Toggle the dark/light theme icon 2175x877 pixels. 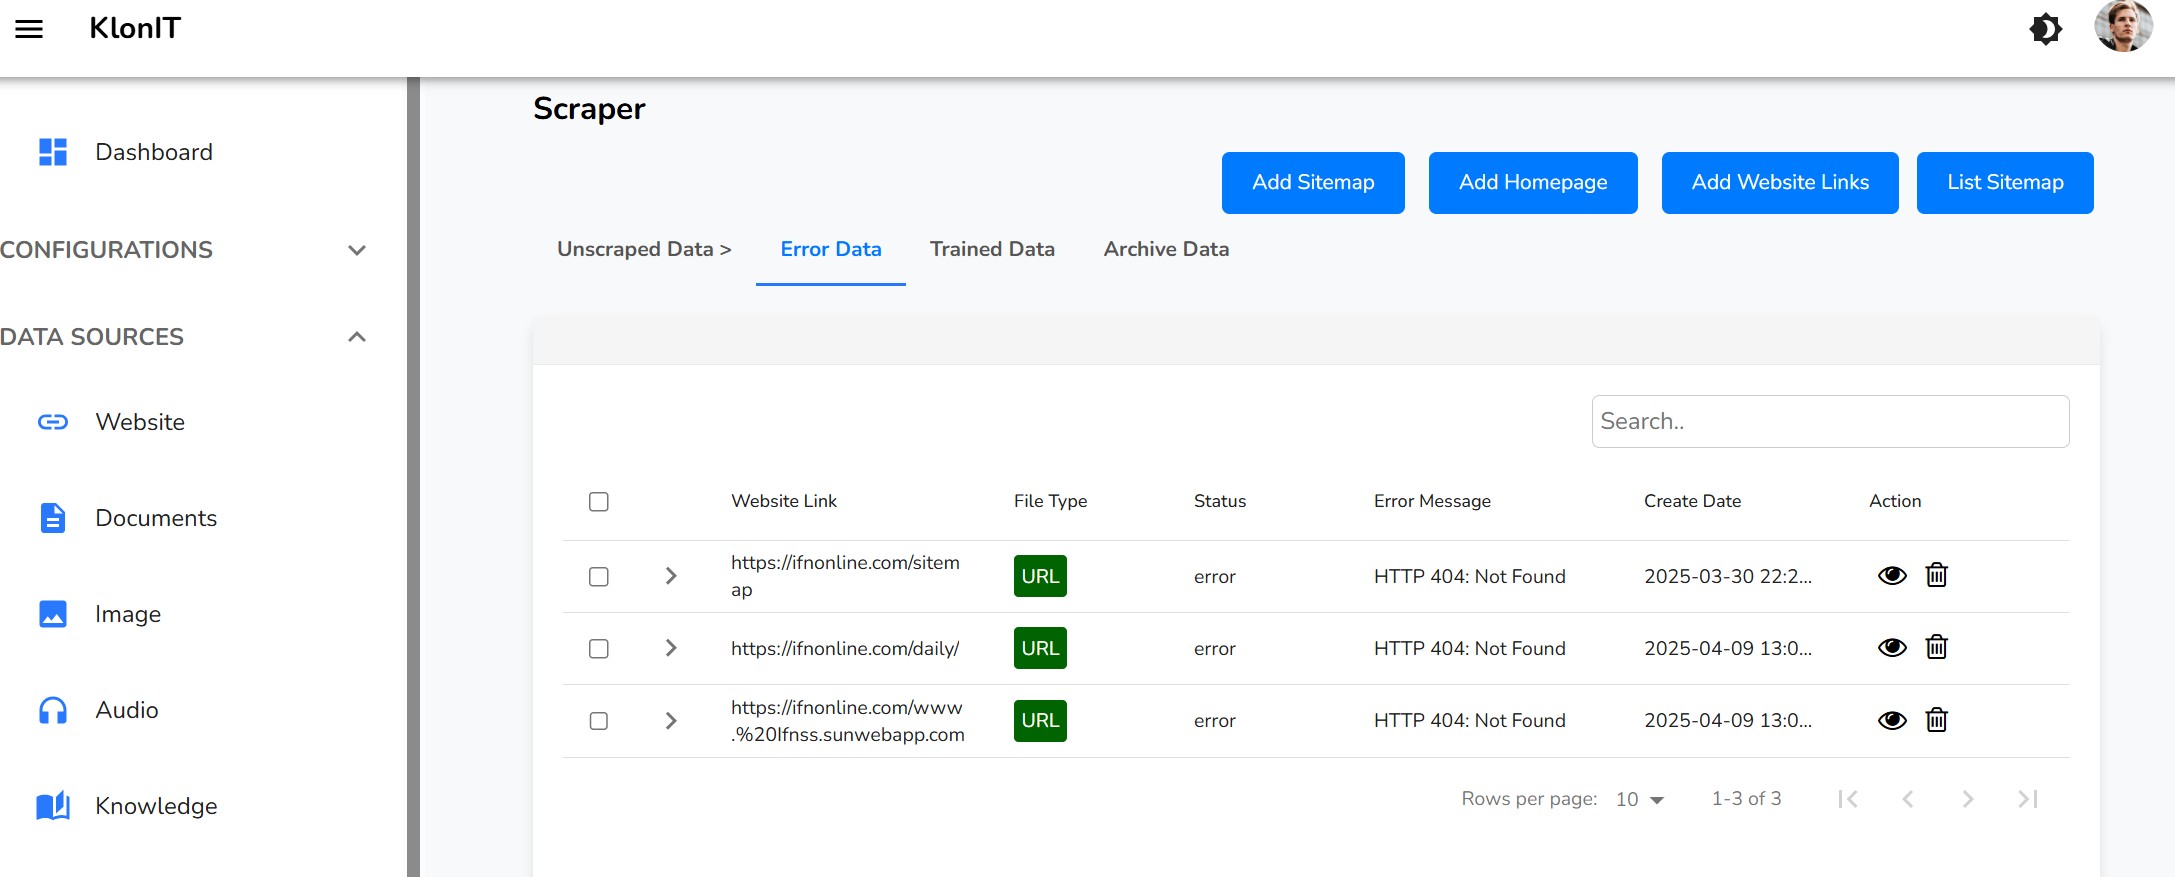coord(2045,29)
